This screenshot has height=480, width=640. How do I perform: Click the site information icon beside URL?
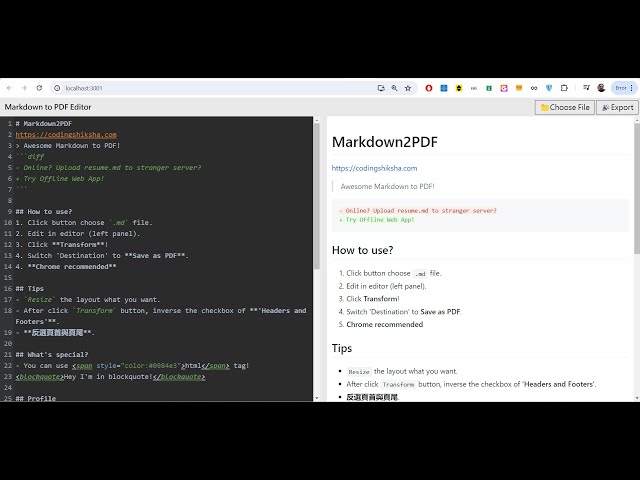[x=58, y=88]
